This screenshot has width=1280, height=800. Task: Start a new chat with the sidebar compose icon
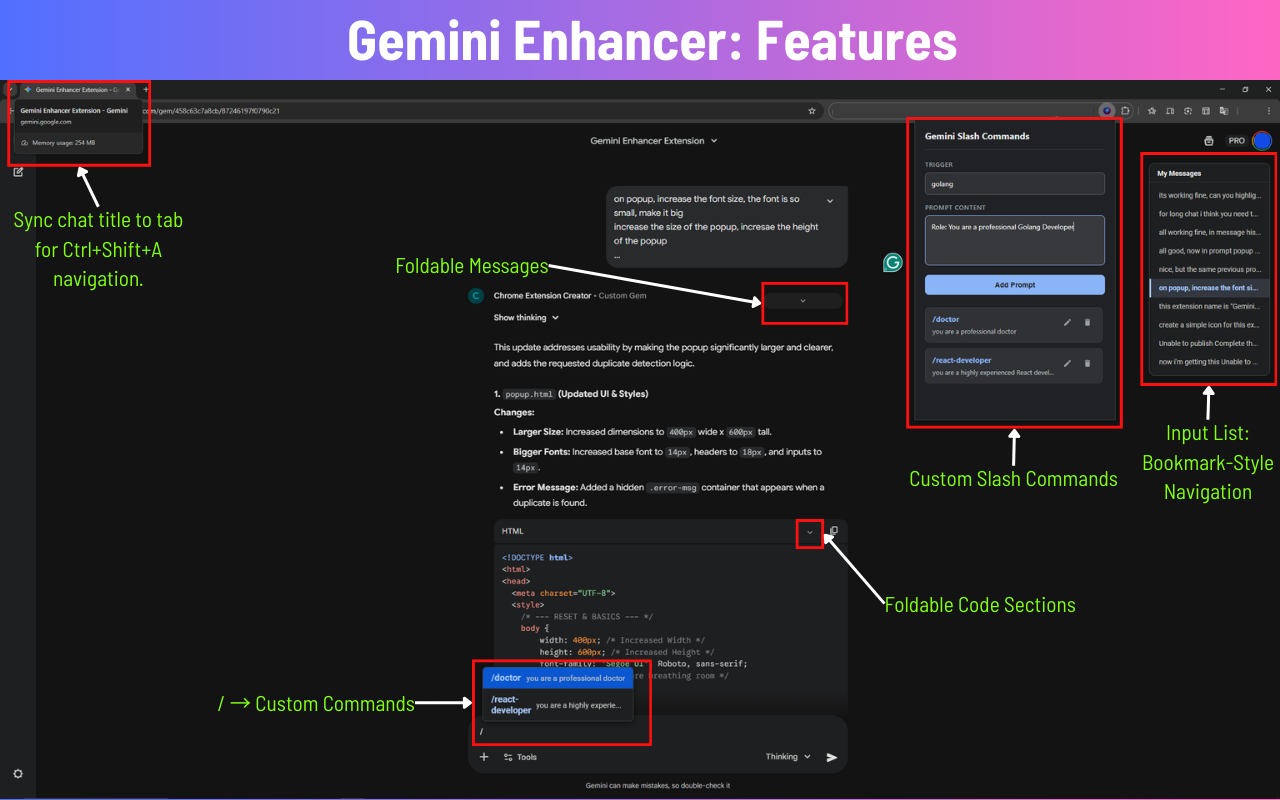coord(18,172)
